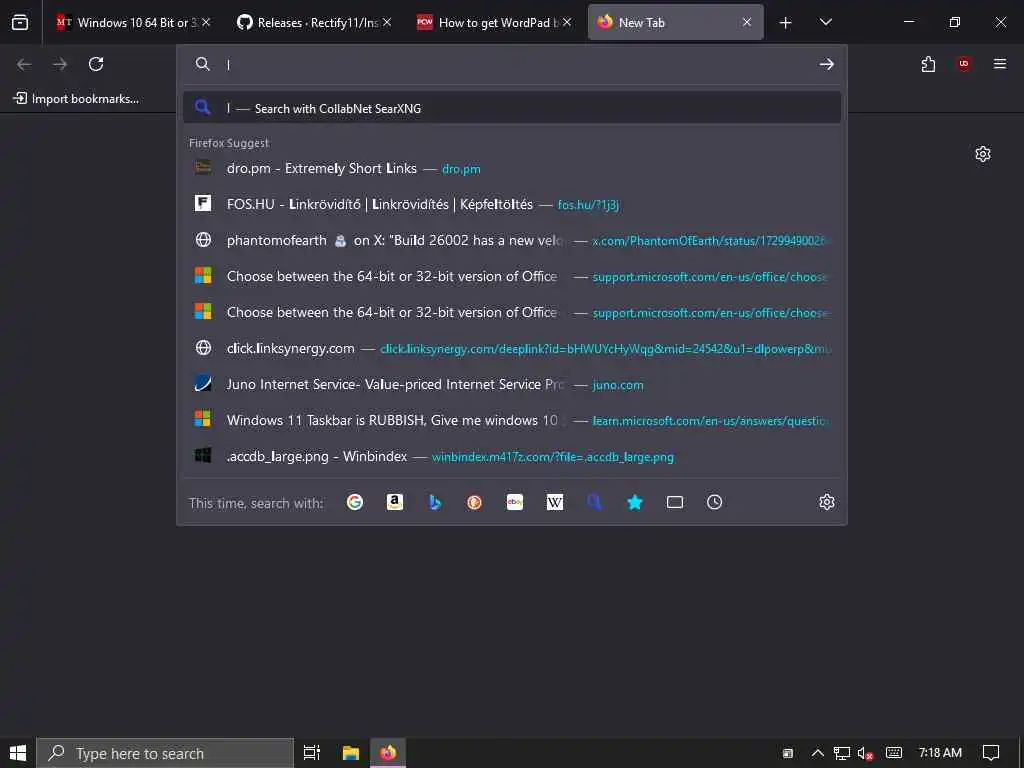Go forward using the forward arrow
This screenshot has height=768, width=1024.
pos(60,64)
